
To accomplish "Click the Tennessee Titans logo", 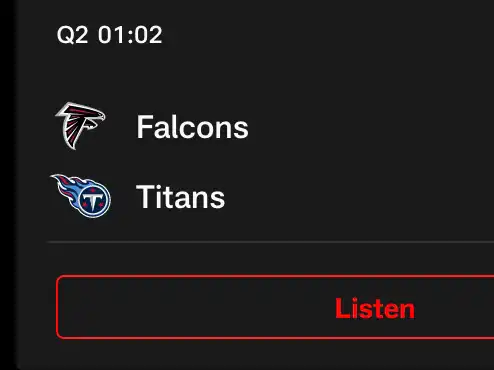I will (x=81, y=196).
